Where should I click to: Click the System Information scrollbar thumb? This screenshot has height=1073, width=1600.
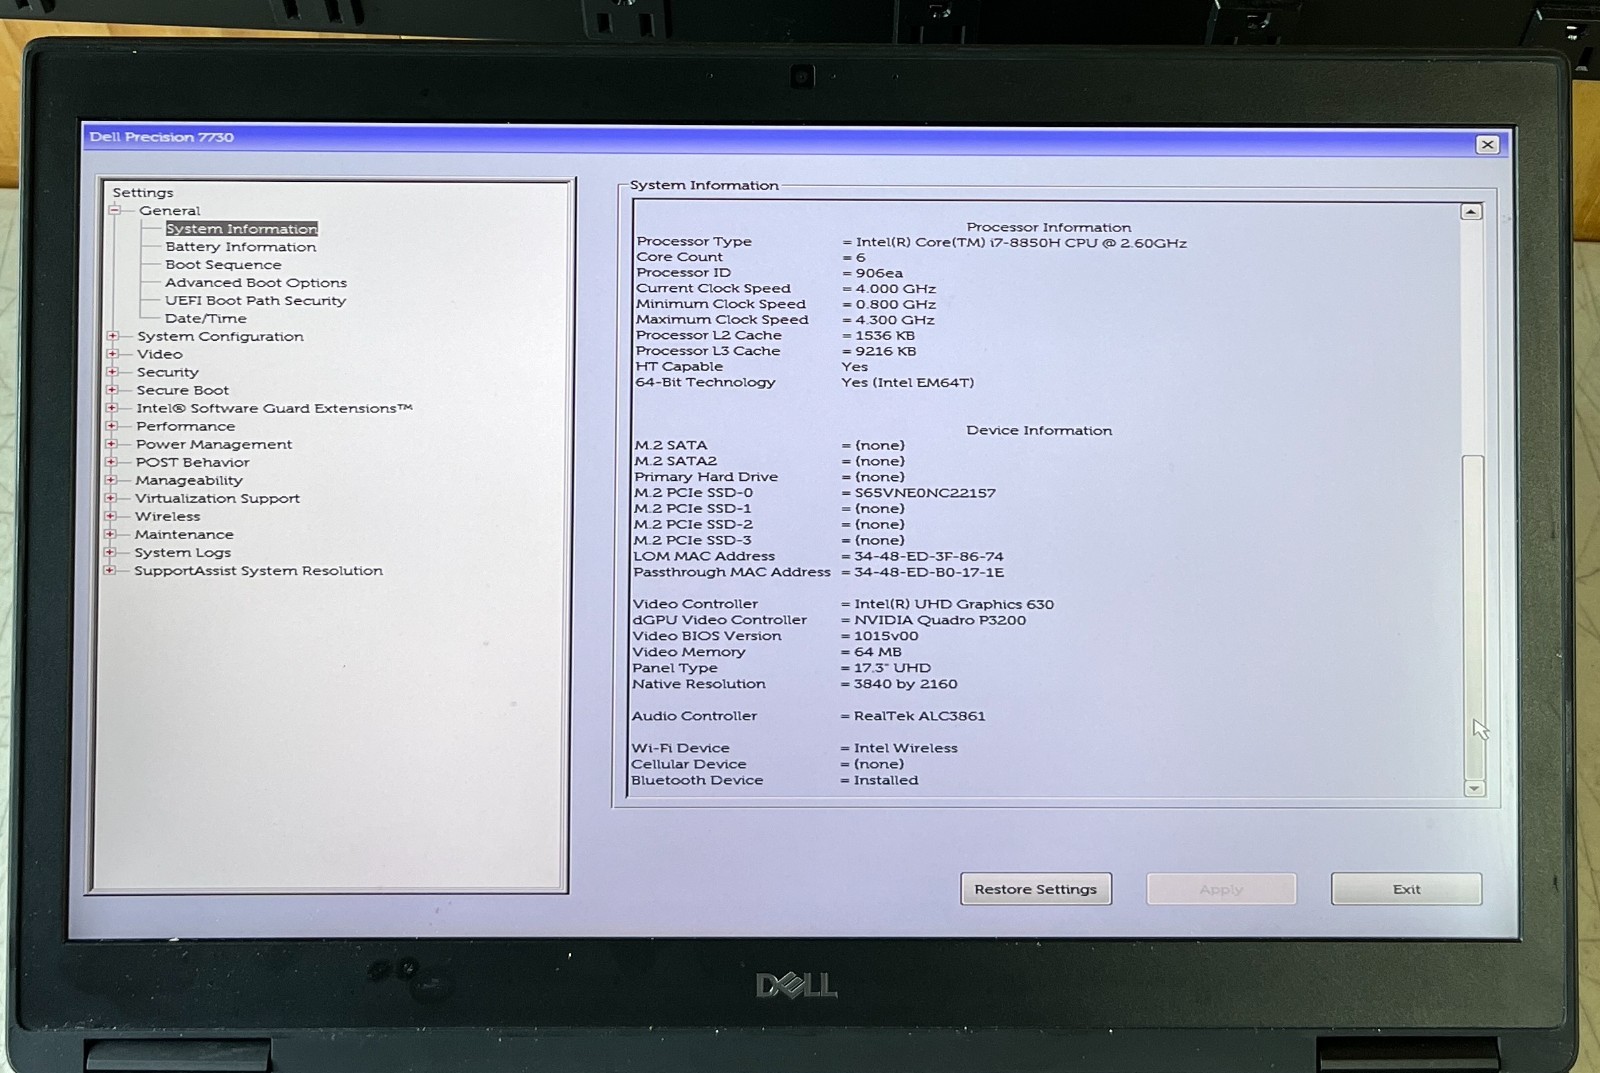pos(1473,617)
